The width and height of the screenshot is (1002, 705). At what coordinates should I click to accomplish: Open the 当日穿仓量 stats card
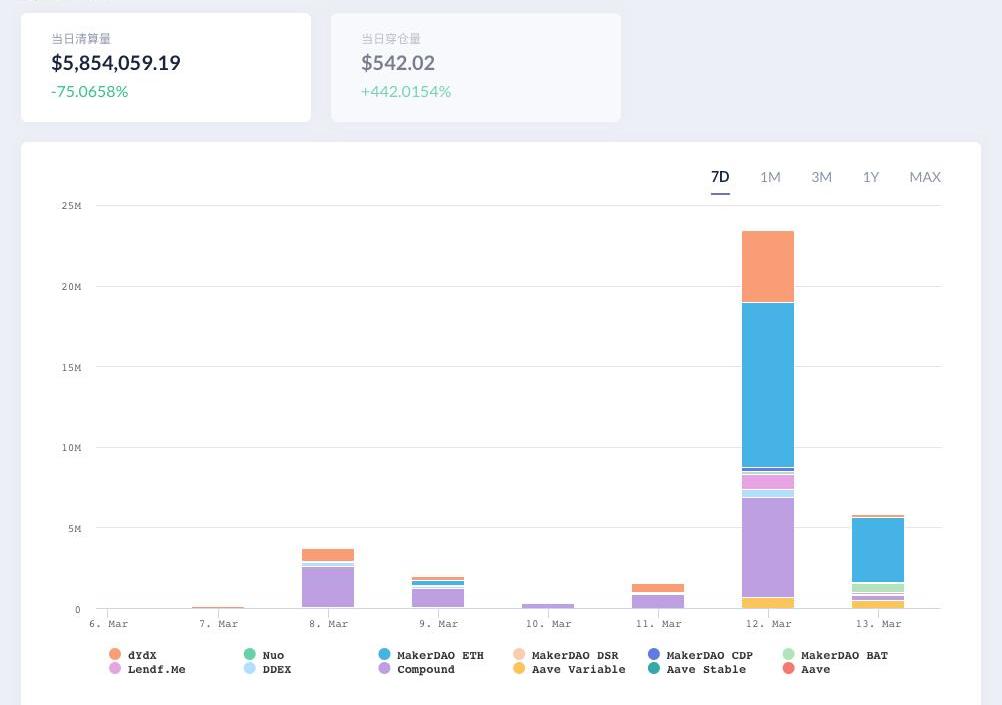pos(476,67)
